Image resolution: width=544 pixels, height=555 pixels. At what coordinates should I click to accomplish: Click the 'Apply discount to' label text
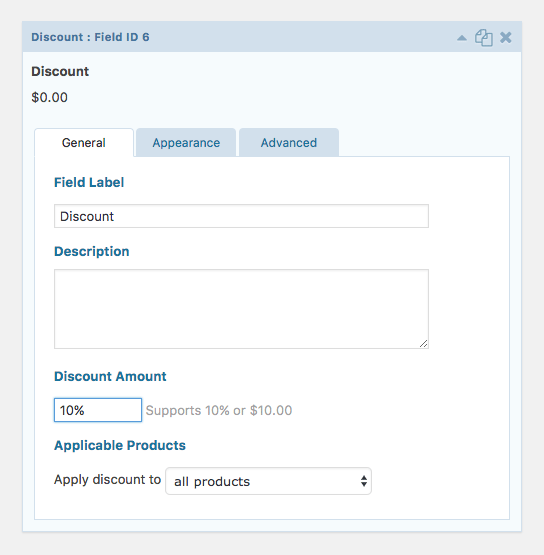pos(107,480)
